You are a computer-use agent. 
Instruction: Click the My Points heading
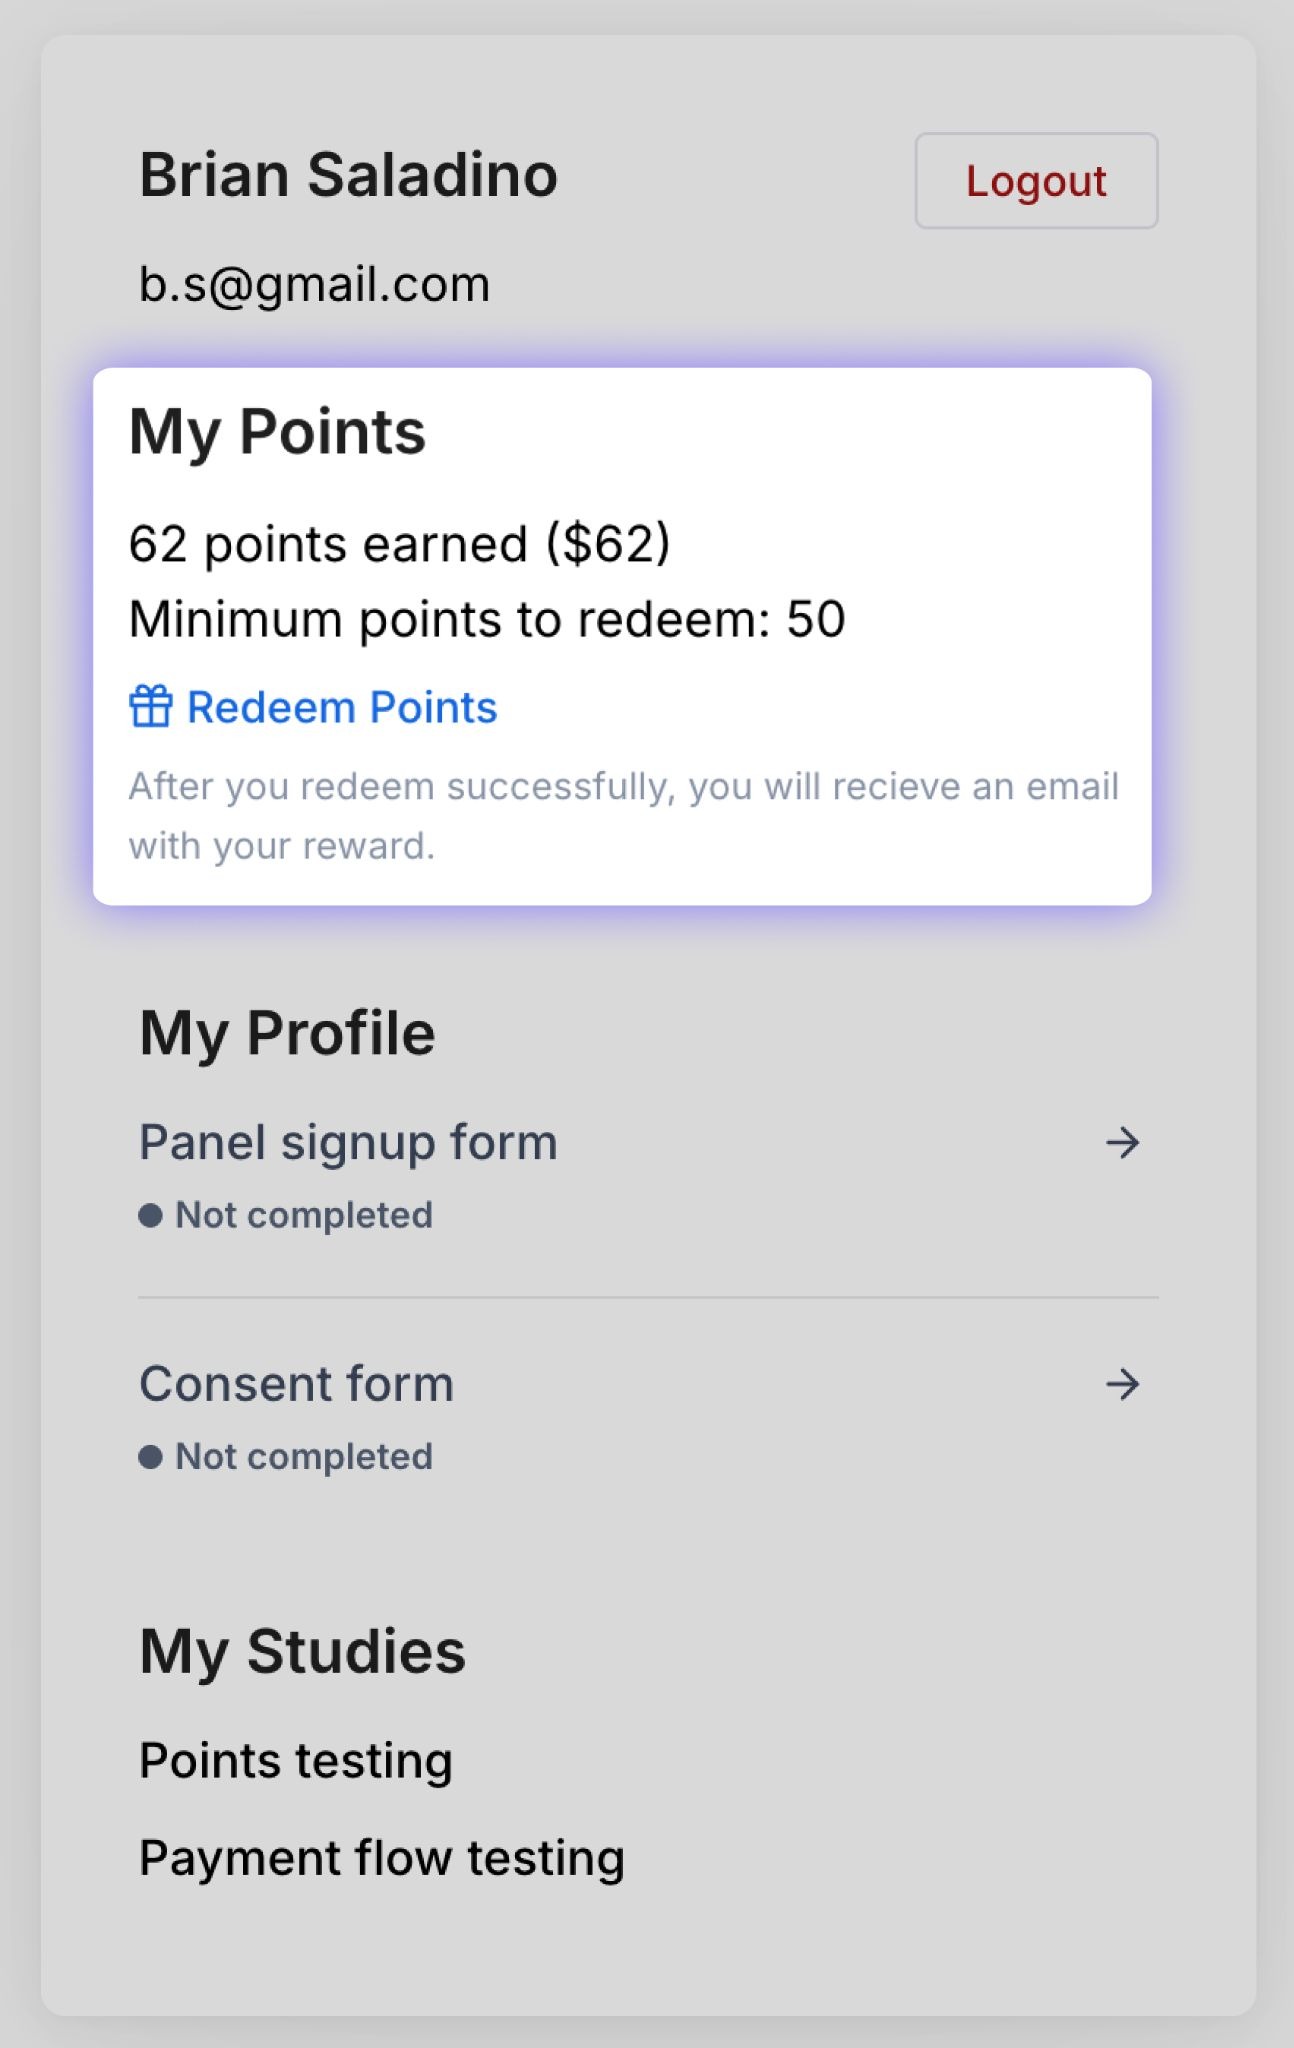click(x=277, y=432)
